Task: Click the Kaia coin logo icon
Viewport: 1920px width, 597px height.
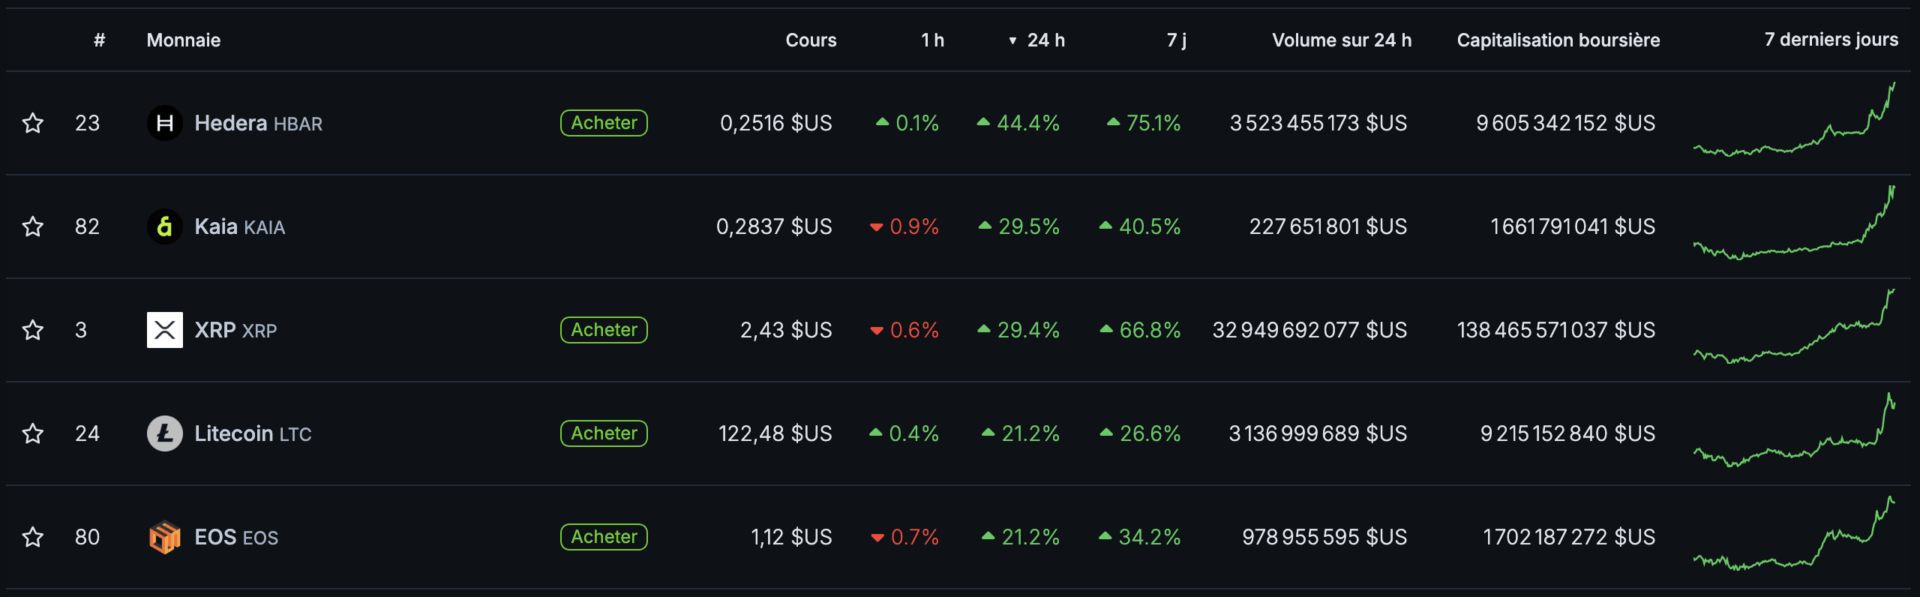Action: (165, 227)
